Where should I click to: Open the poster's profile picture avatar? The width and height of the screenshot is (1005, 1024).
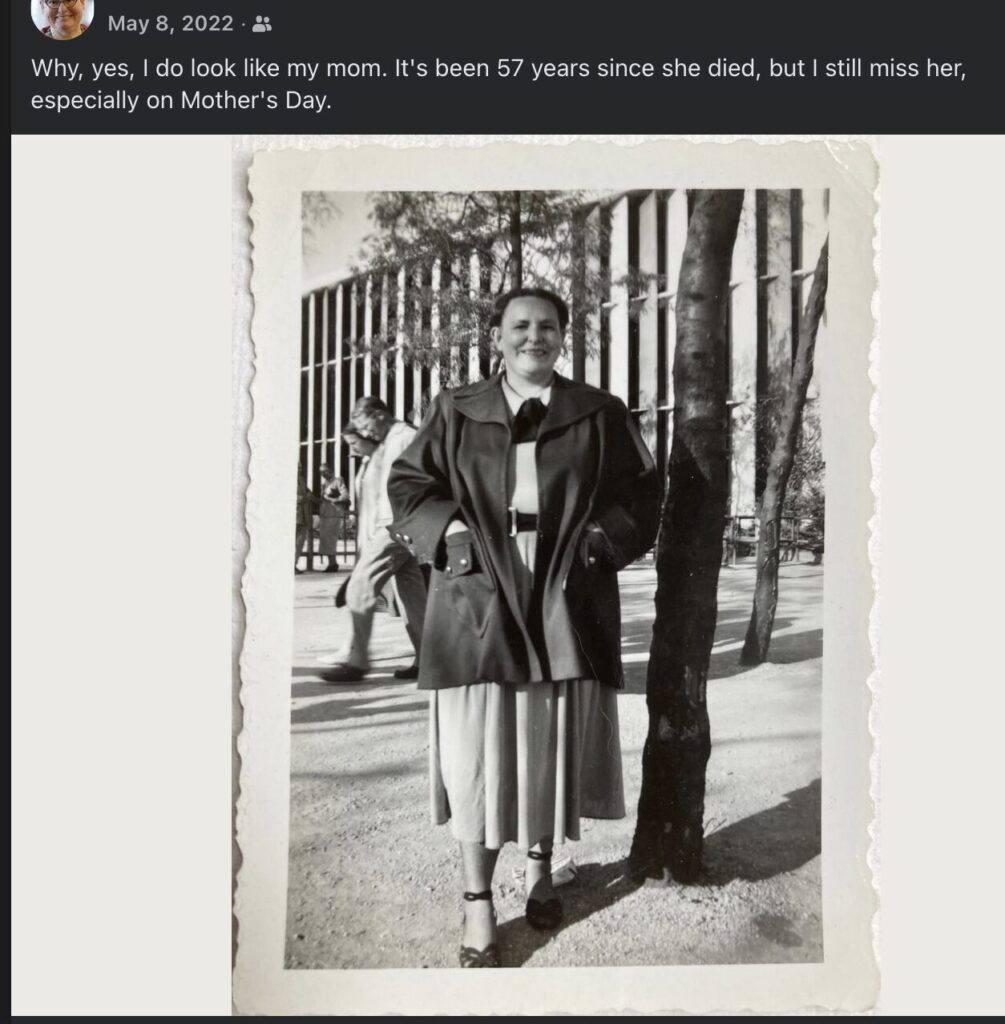62,16
